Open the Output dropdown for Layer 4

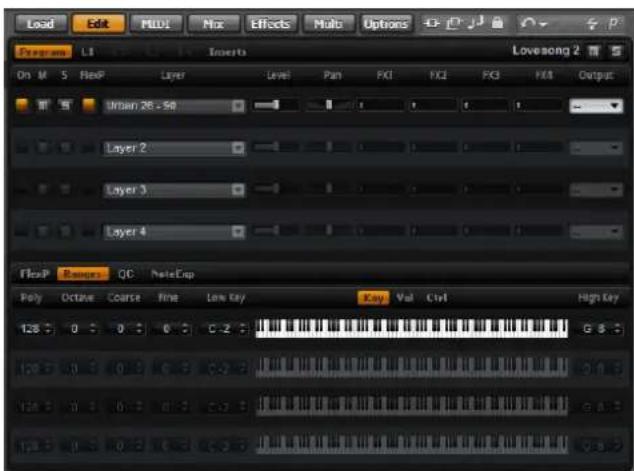coord(596,232)
